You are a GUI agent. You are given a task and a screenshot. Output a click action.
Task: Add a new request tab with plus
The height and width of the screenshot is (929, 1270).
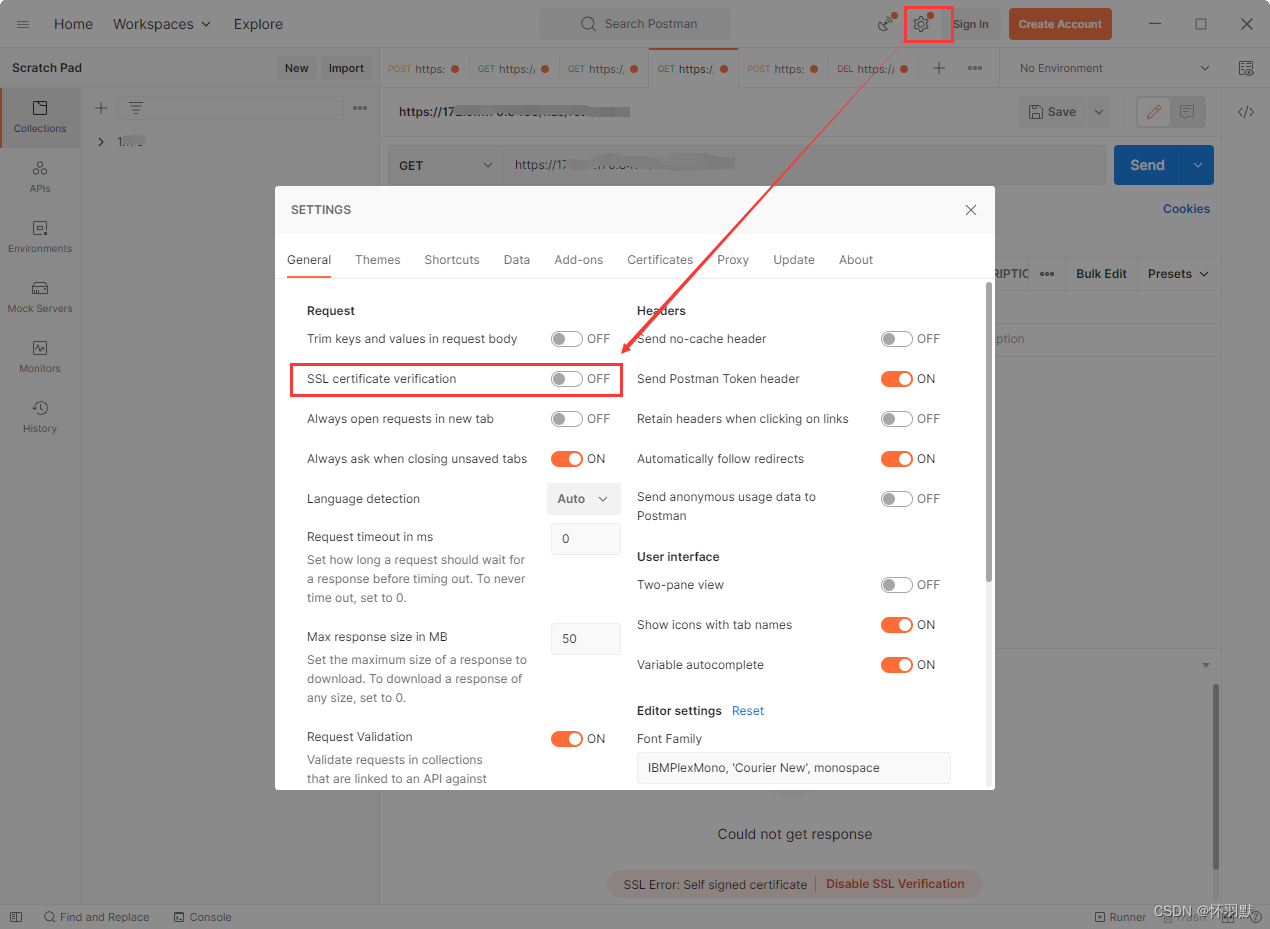pos(938,68)
